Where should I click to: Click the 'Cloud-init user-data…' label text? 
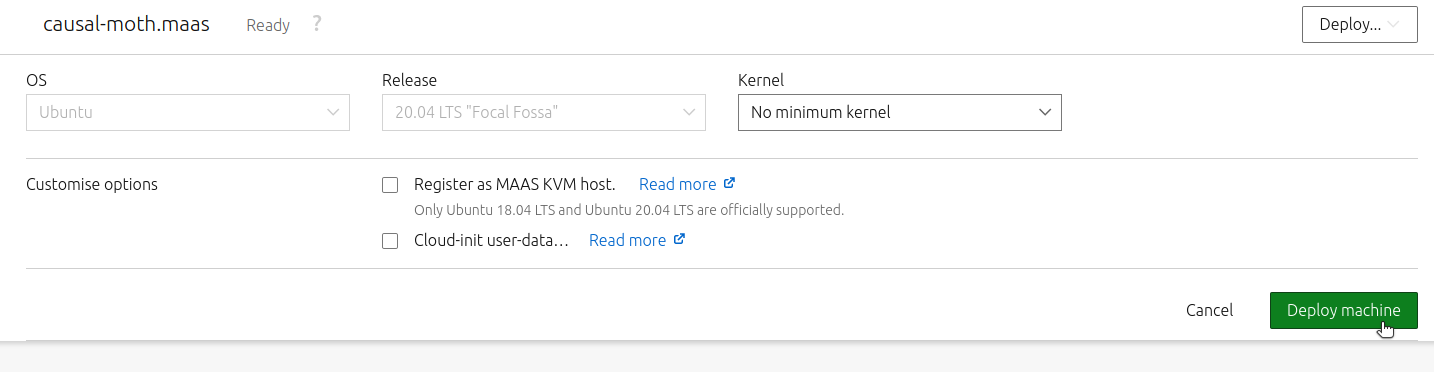pos(491,240)
